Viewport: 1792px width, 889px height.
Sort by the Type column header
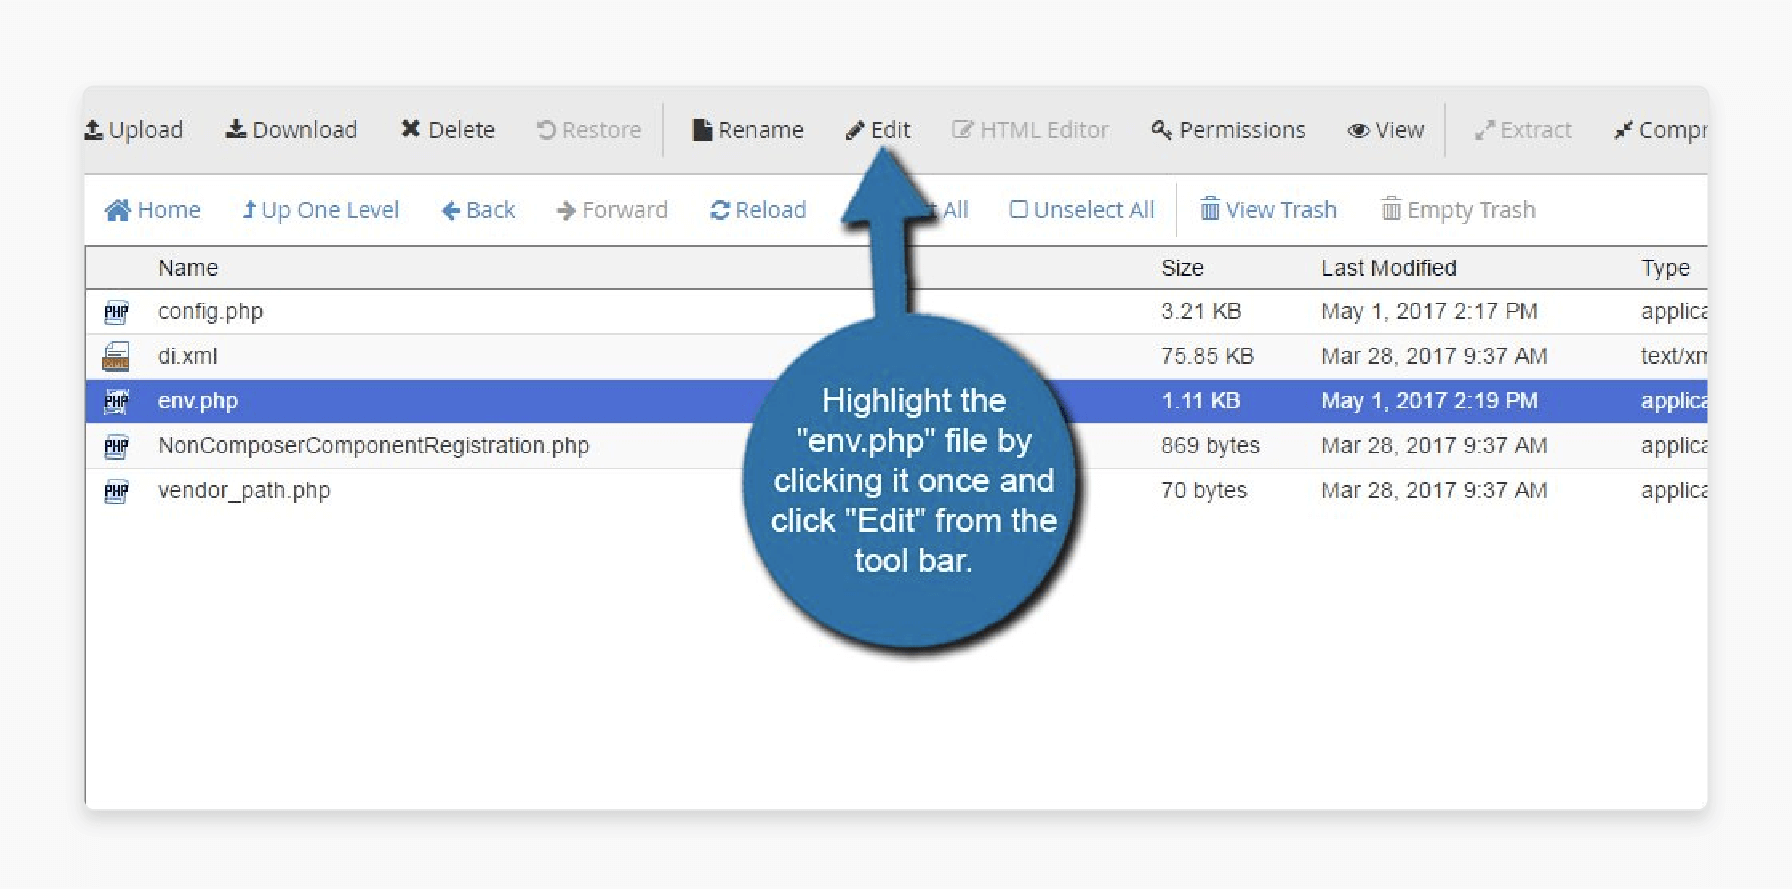(x=1665, y=268)
